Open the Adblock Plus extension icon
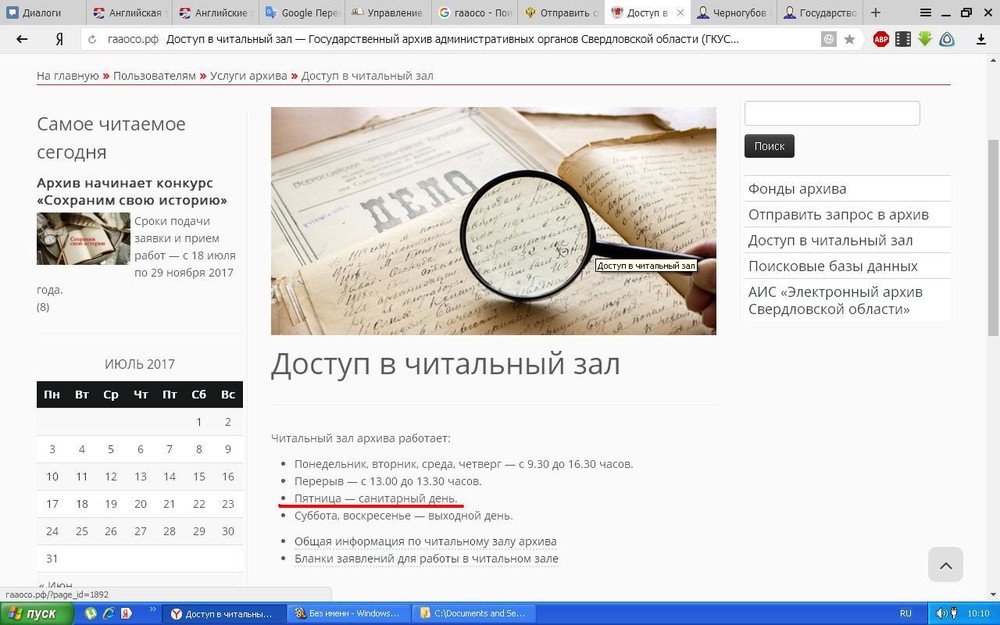1000x625 pixels. click(x=881, y=40)
